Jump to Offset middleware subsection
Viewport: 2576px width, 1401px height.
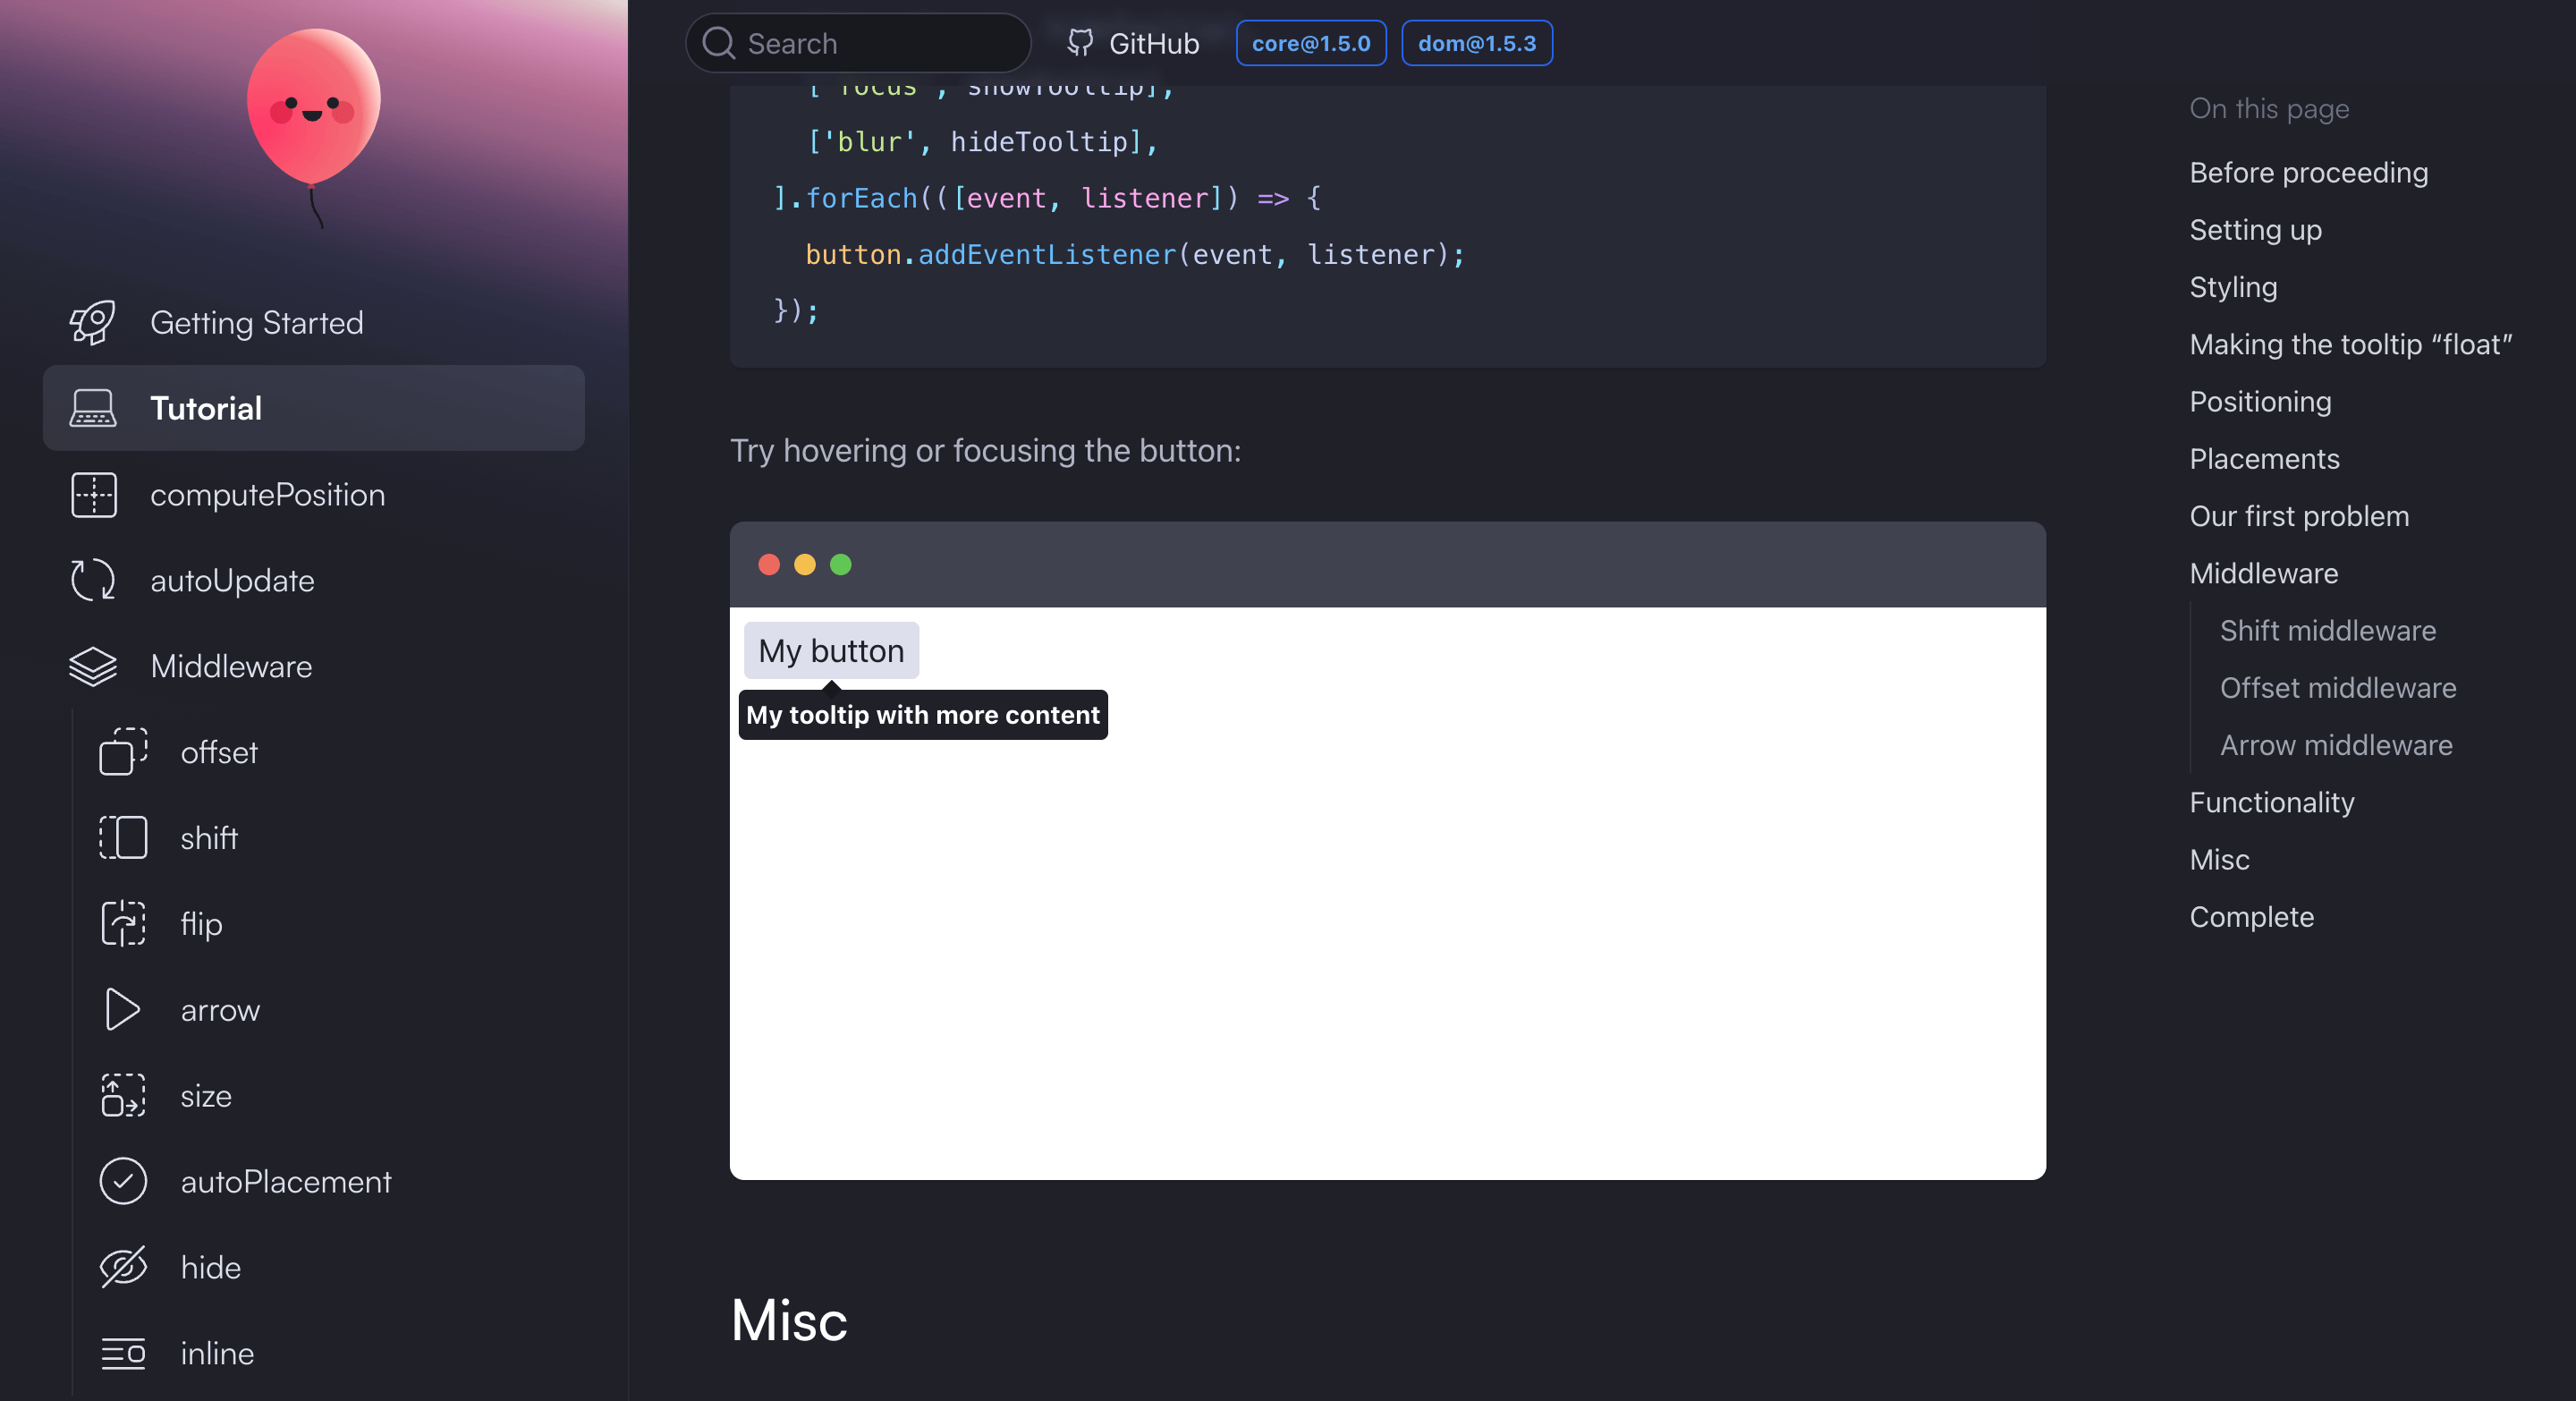[x=2337, y=688]
